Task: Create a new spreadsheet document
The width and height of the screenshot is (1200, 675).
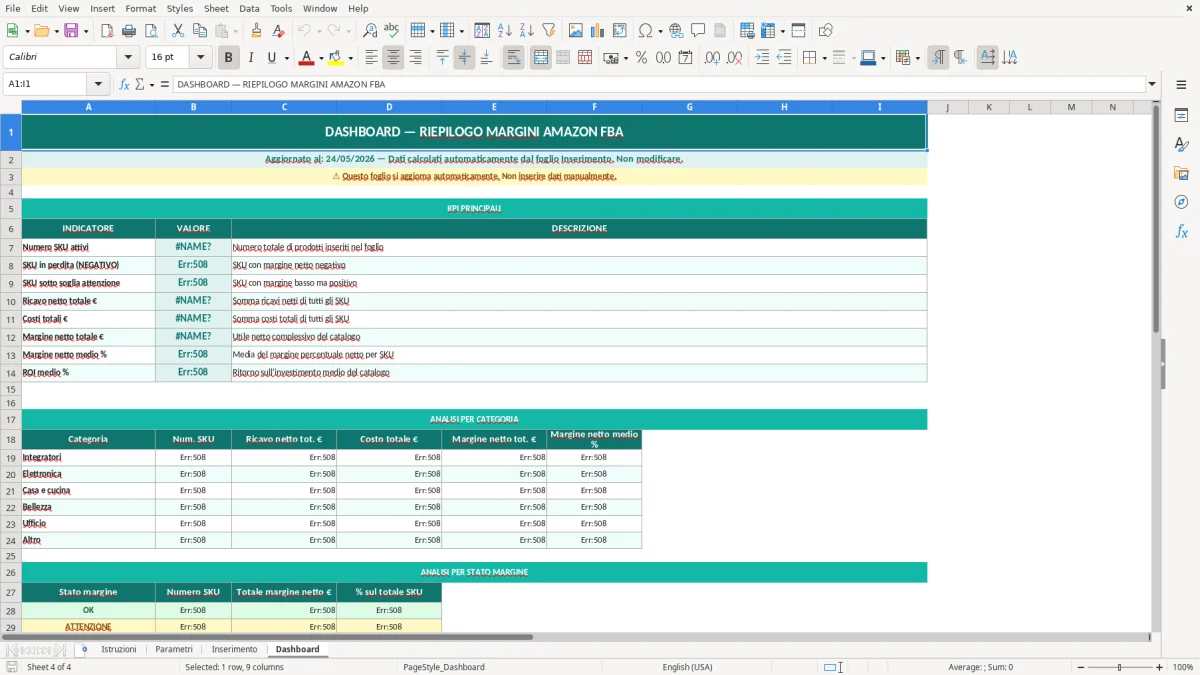Action: coord(12,31)
